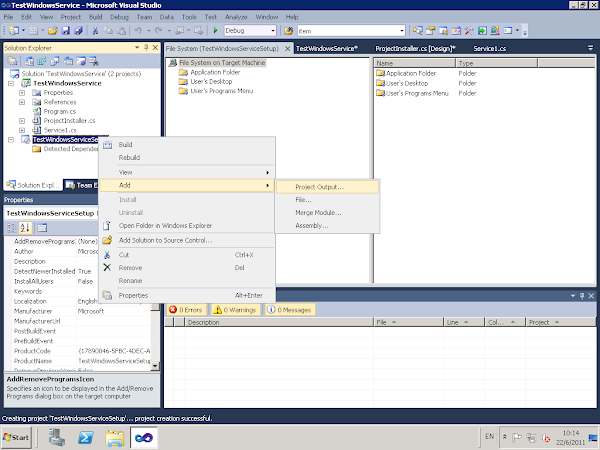Open Custom Actions Editor icon in Solution Explorer
Image resolution: width=600 pixels, height=450 pixels.
(81, 61)
